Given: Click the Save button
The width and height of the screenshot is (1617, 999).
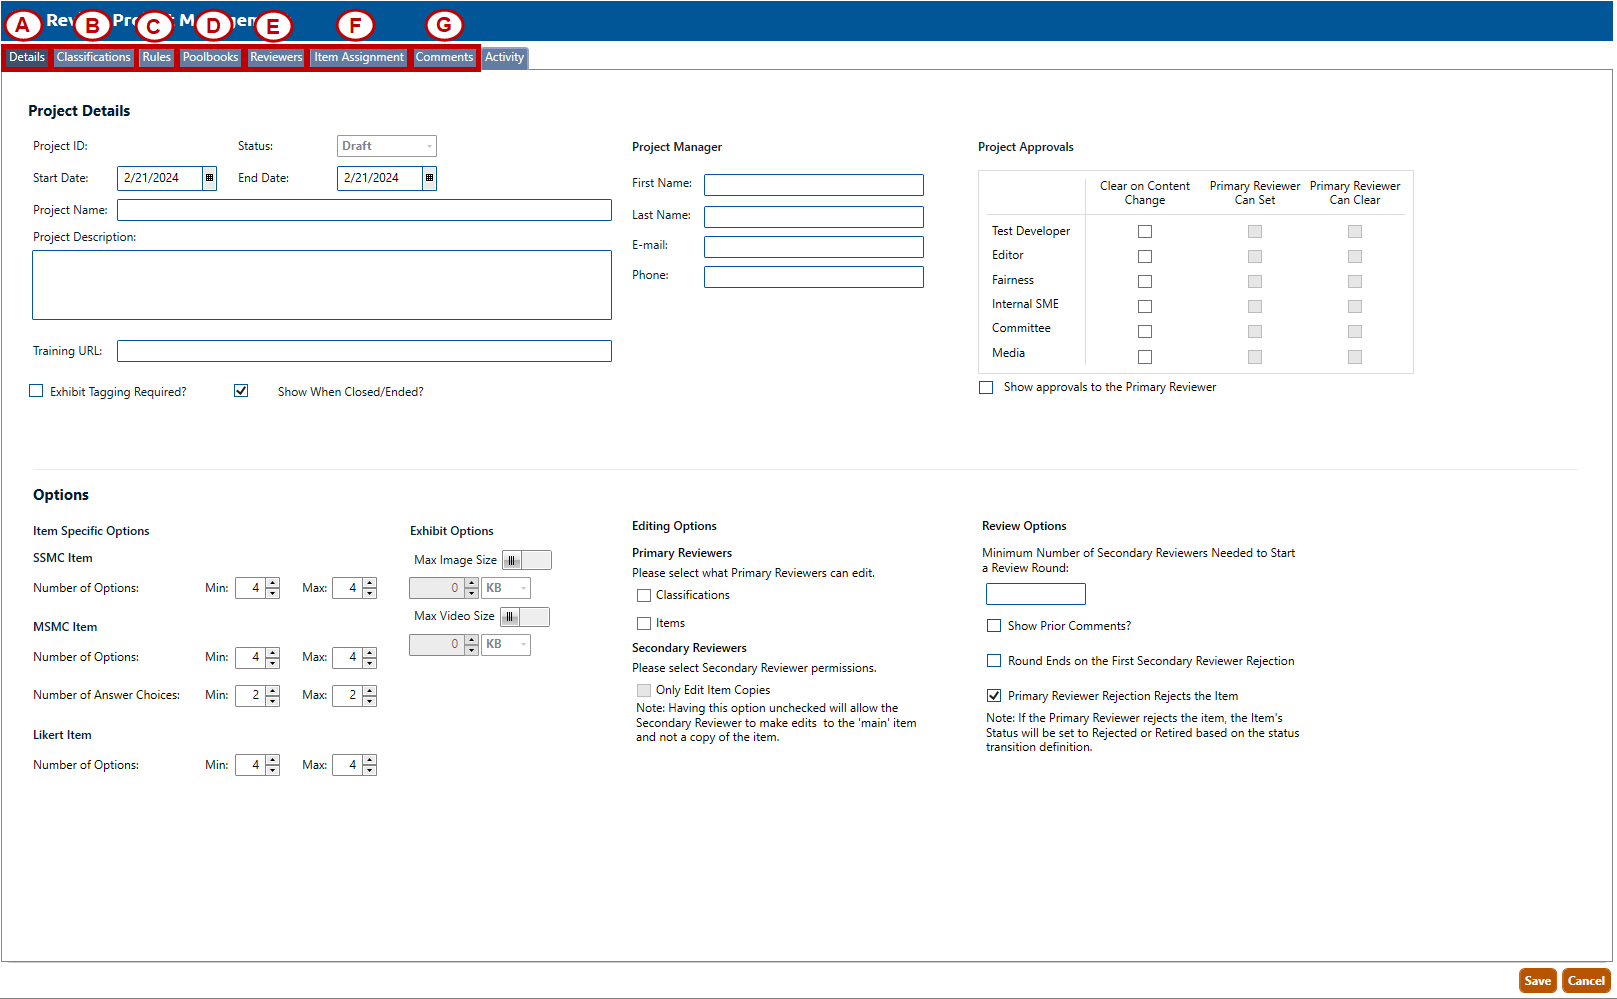Looking at the screenshot, I should coord(1537,981).
